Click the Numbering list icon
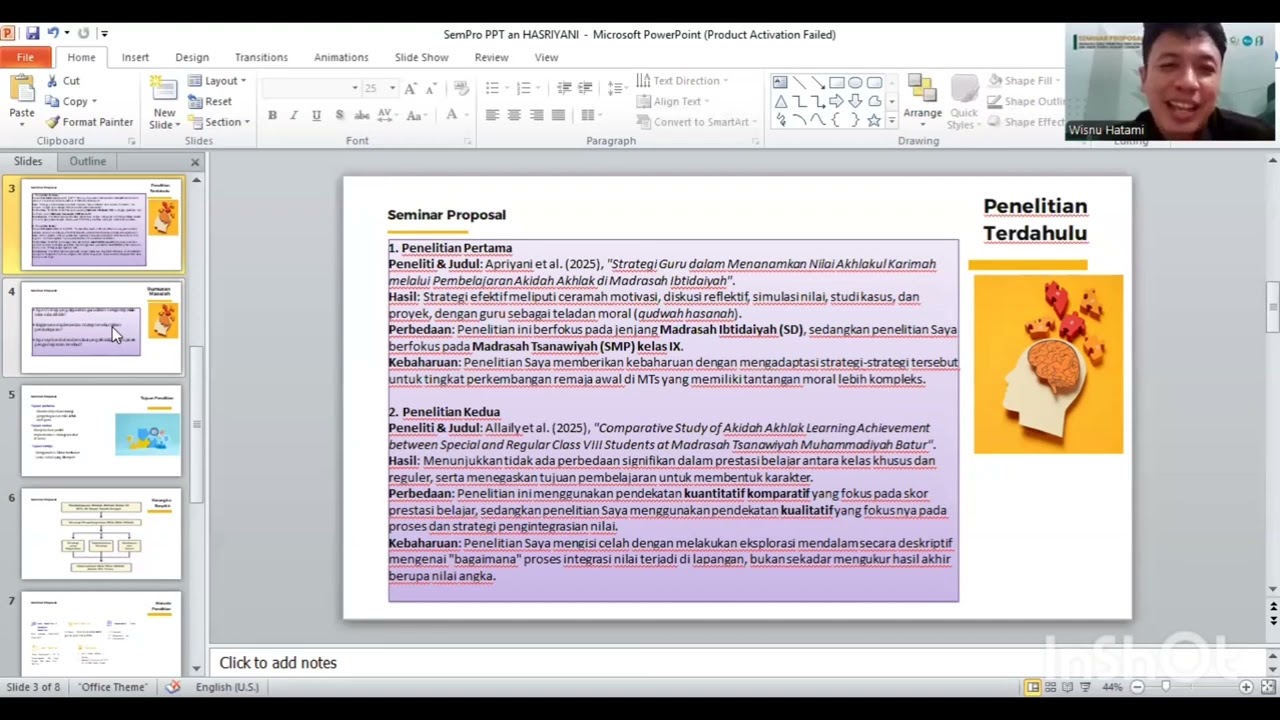Viewport: 1280px width, 720px height. (x=524, y=88)
